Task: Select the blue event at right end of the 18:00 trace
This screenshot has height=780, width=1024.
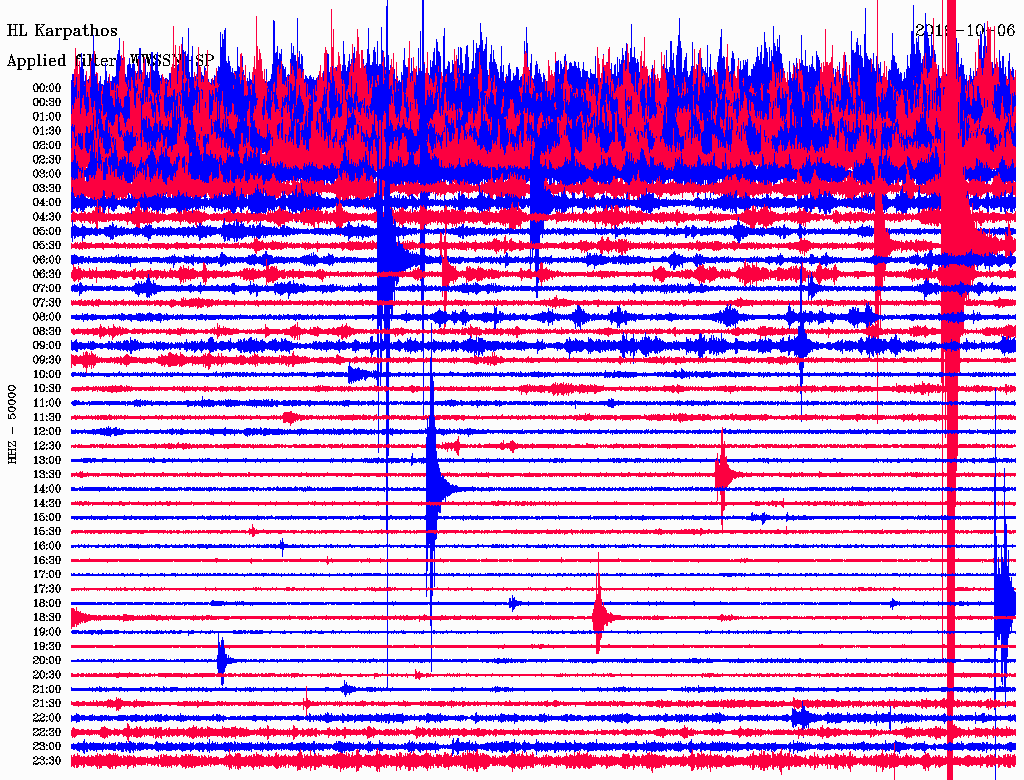Action: click(1004, 602)
